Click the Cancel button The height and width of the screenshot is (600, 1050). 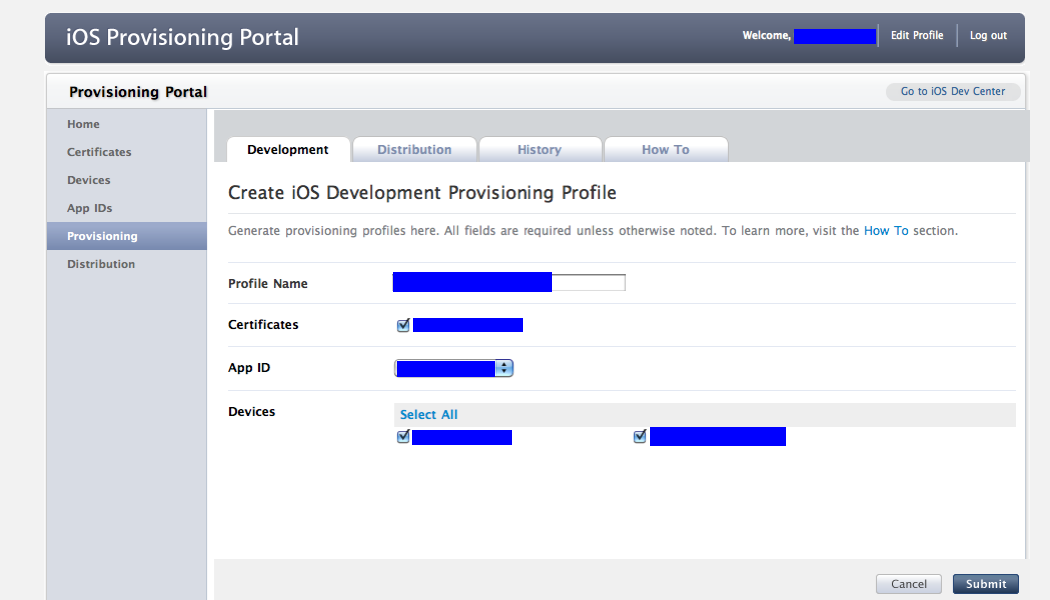pyautogui.click(x=909, y=584)
